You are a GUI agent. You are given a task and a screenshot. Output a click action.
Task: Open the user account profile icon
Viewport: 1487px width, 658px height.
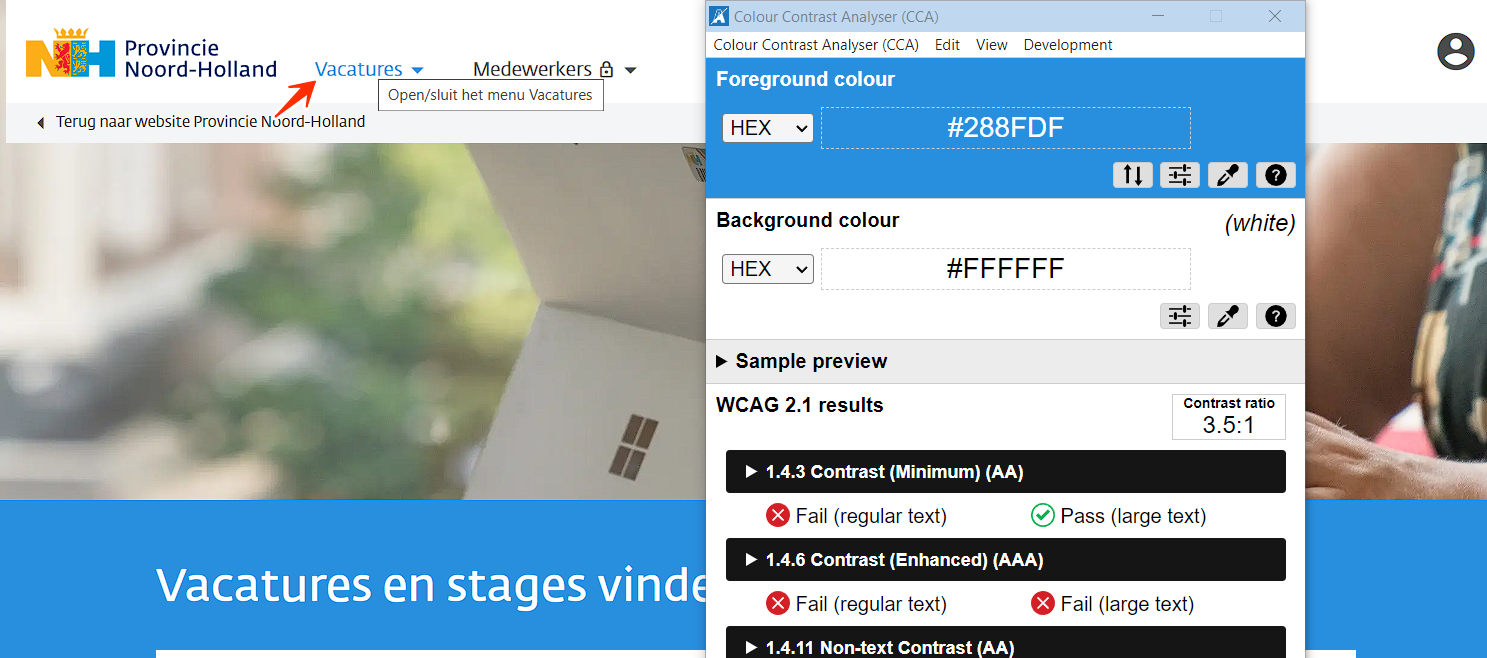(x=1456, y=51)
